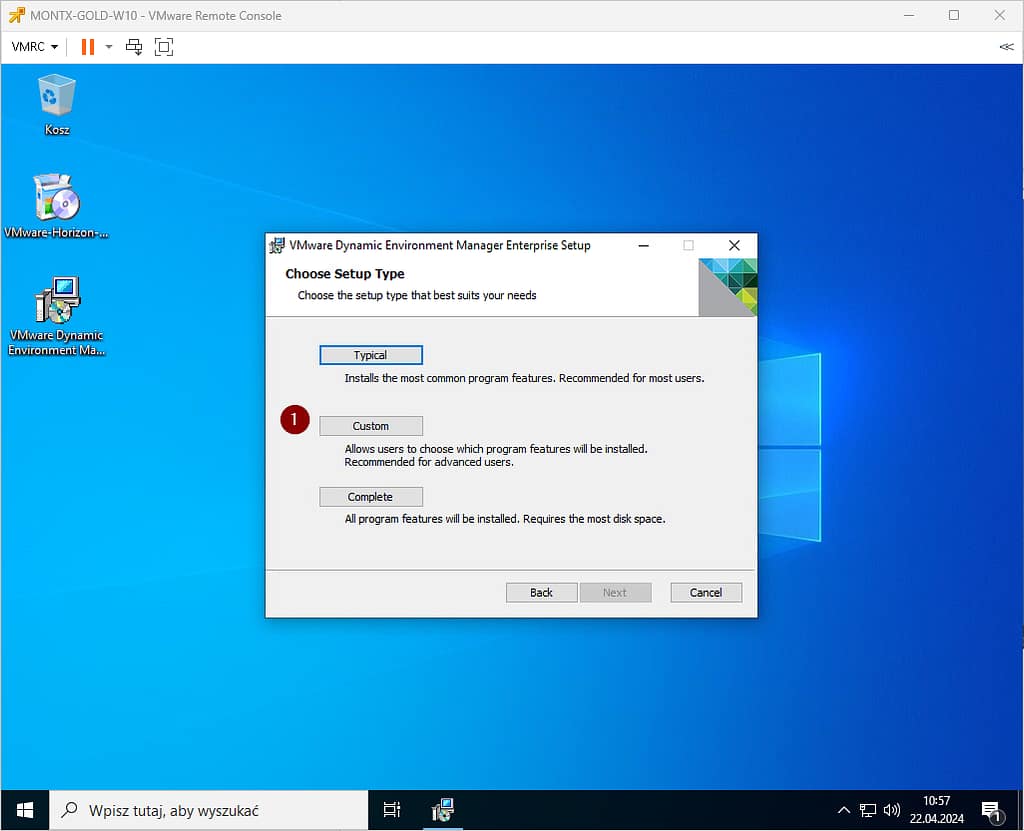This screenshot has height=831, width=1024.
Task: Send Ctrl+Alt+Del to the VM
Action: pos(134,47)
